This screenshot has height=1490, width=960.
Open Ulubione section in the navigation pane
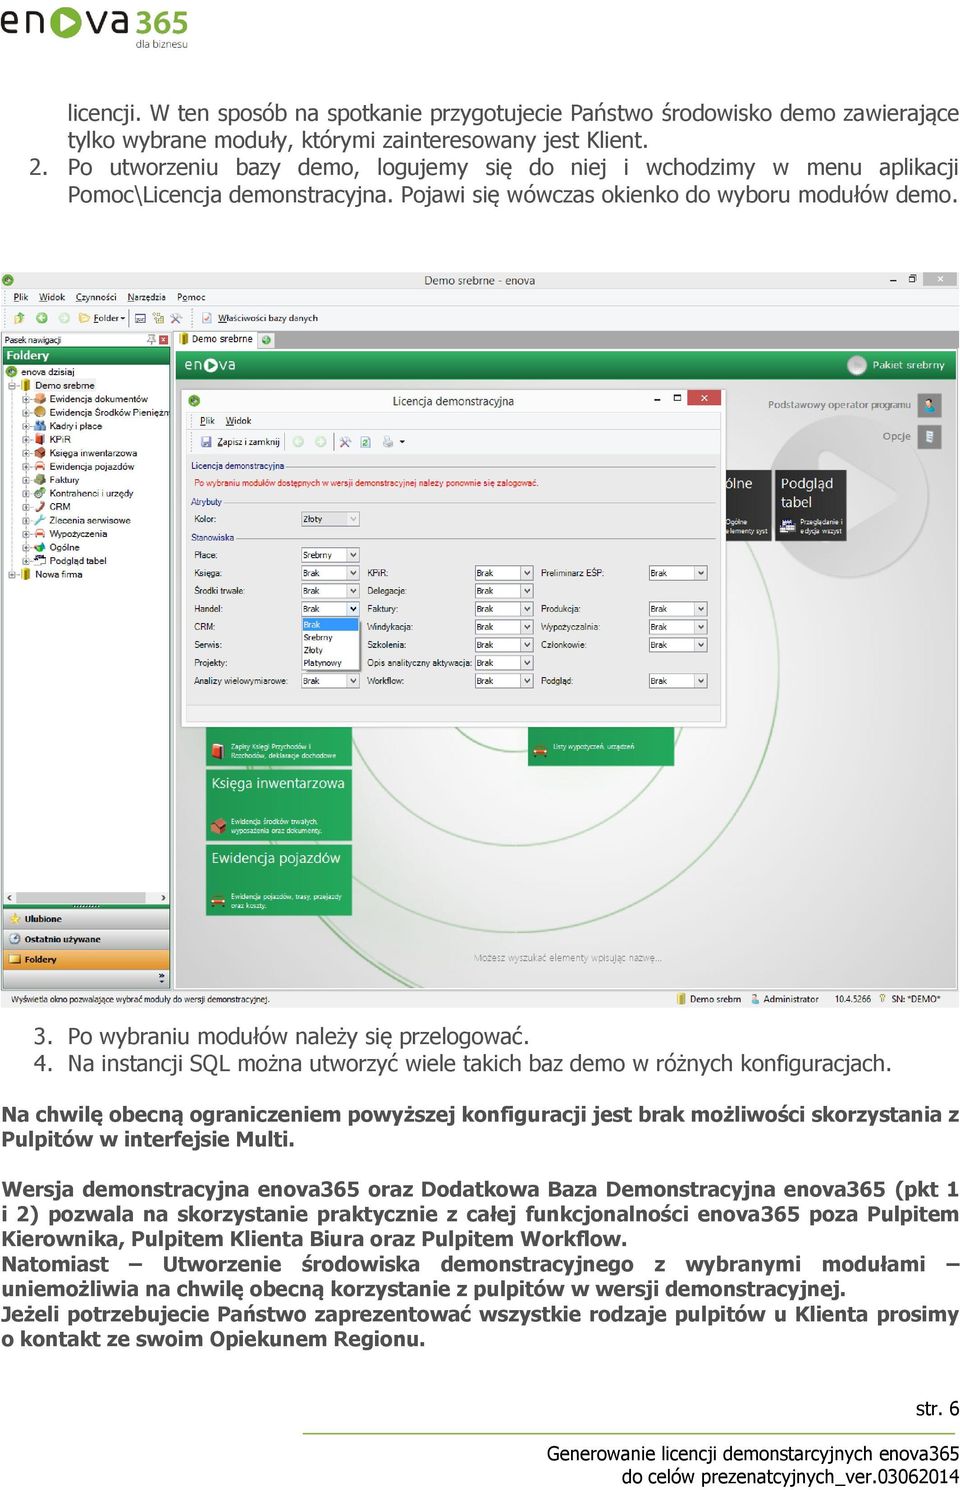point(86,919)
